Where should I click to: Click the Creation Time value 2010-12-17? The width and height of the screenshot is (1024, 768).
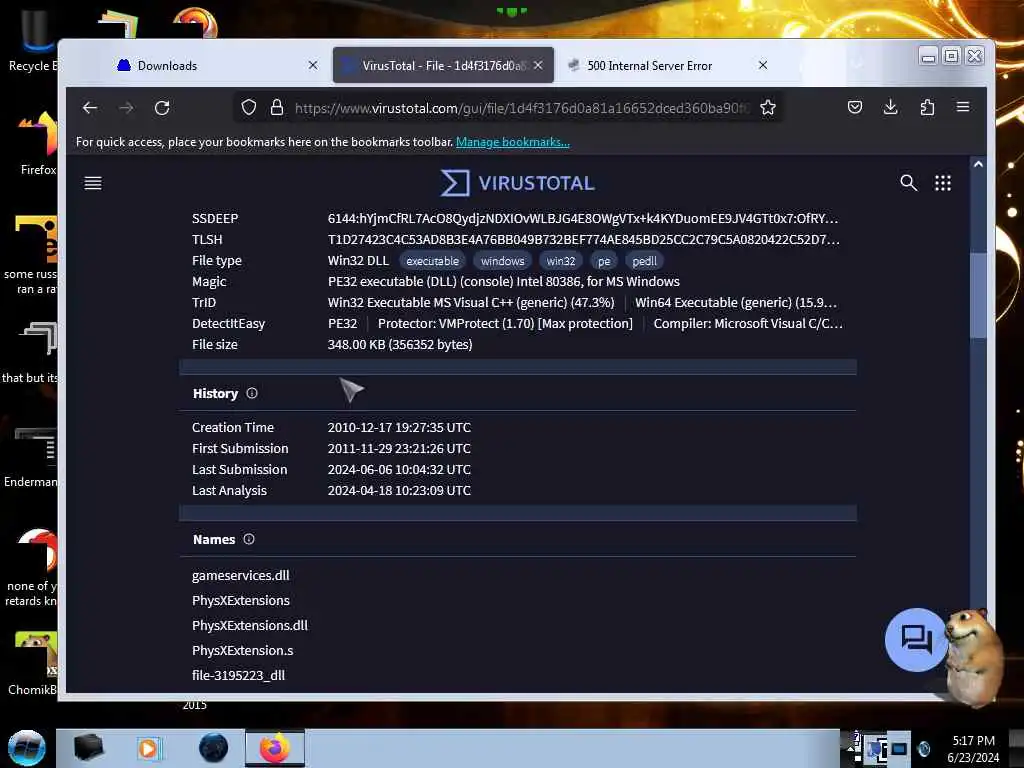coord(399,427)
